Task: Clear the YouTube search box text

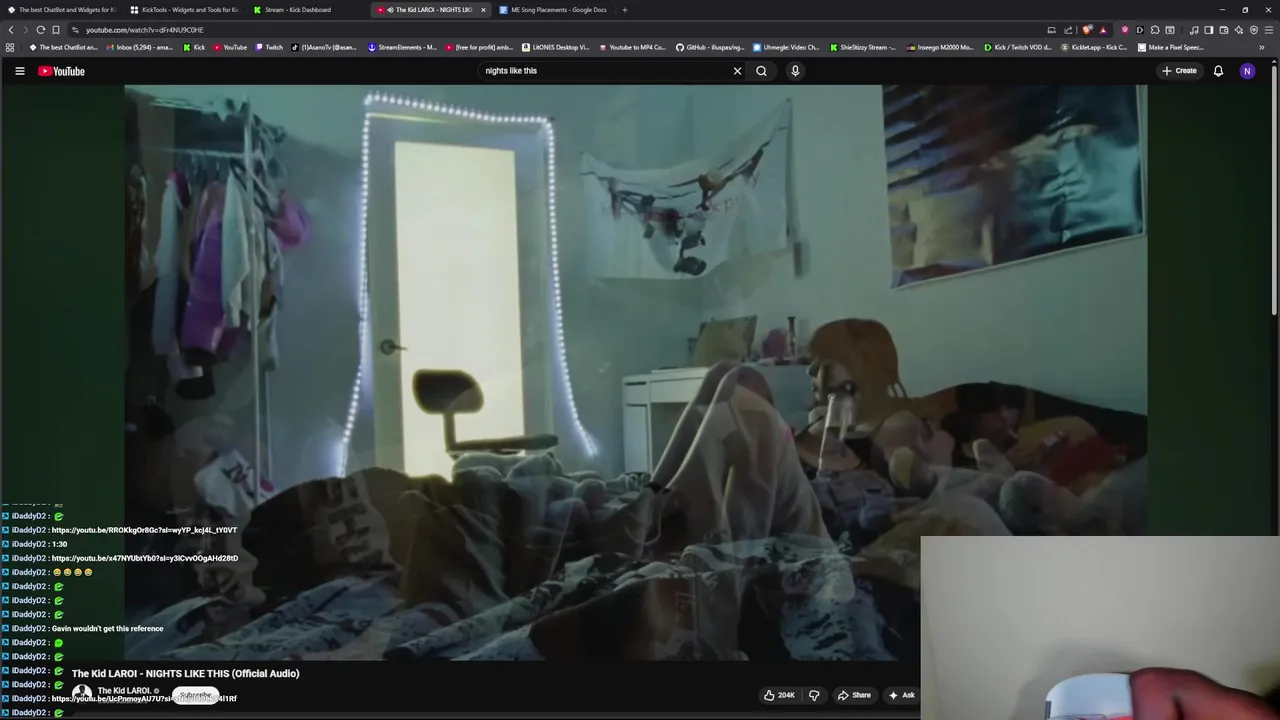Action: (x=737, y=71)
